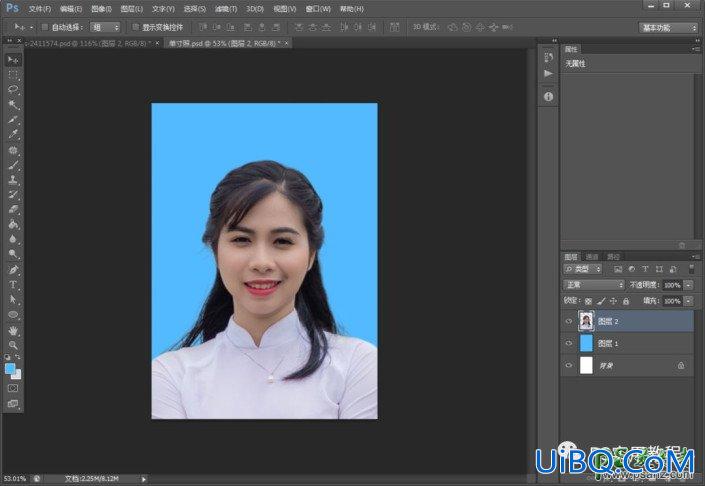
Task: Open the 文件(F) menu
Action: pyautogui.click(x=40, y=9)
